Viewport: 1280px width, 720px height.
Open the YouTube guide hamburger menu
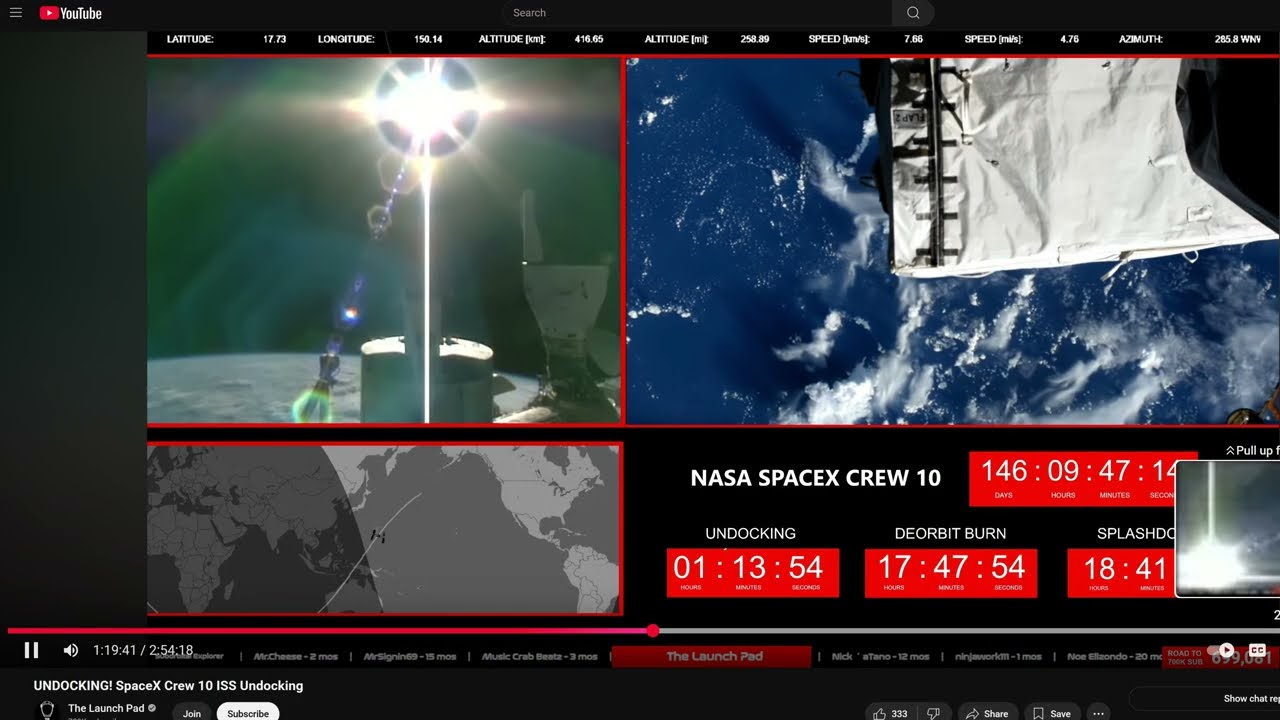point(16,13)
